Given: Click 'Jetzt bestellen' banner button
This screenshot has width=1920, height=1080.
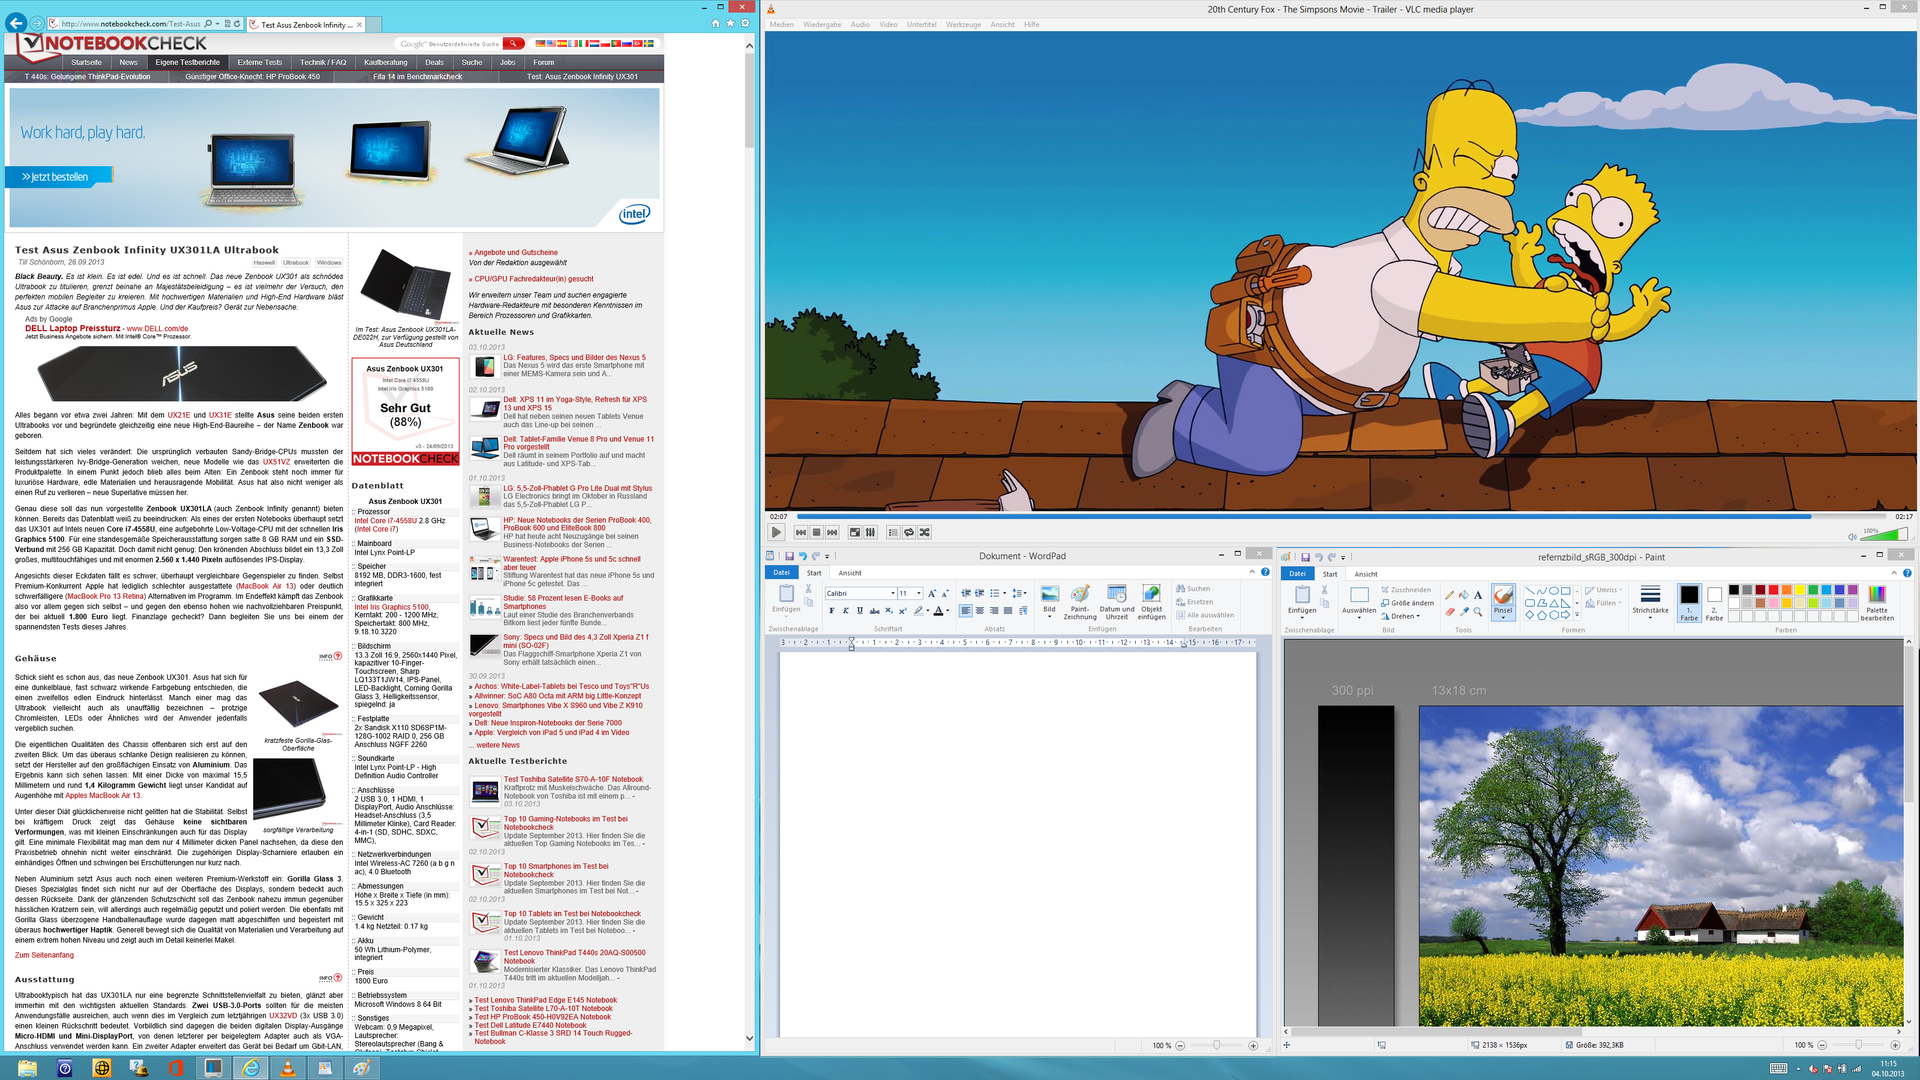Looking at the screenshot, I should pyautogui.click(x=60, y=177).
